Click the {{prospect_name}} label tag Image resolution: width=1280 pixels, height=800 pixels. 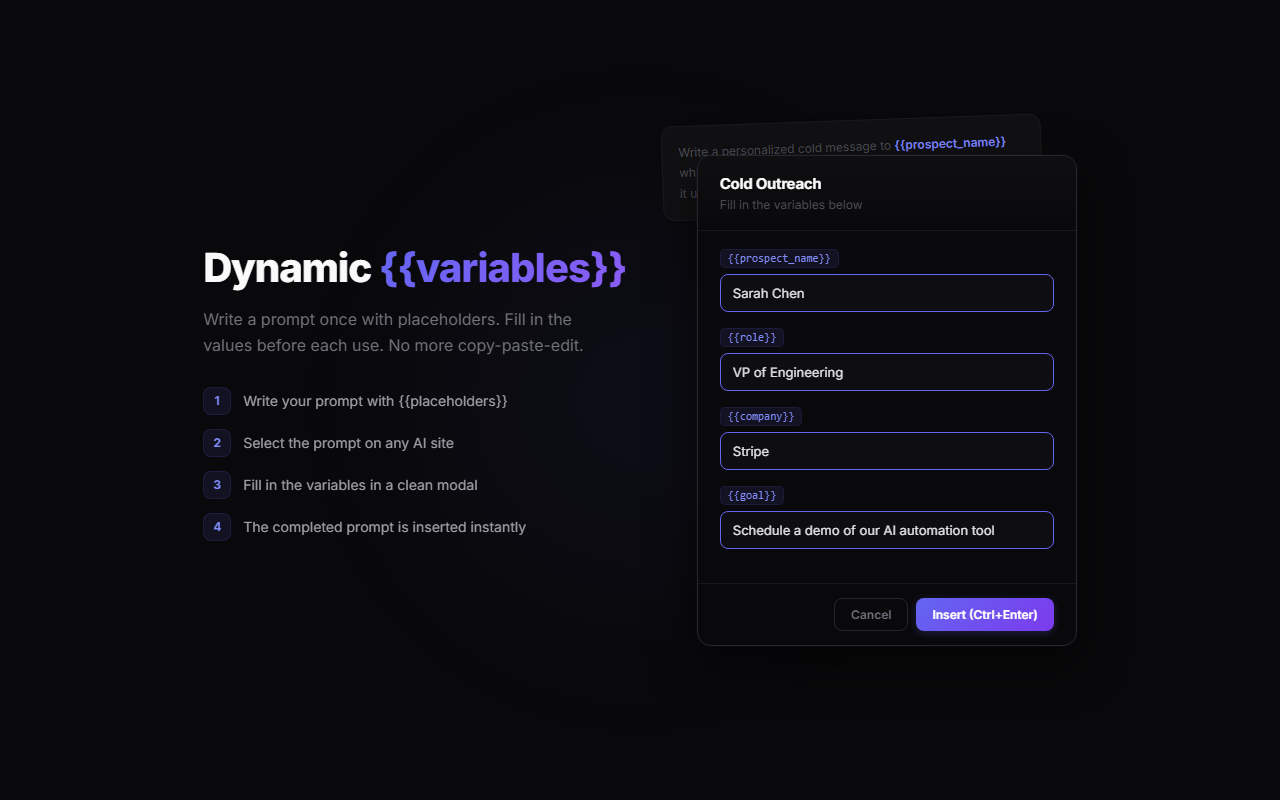779,258
